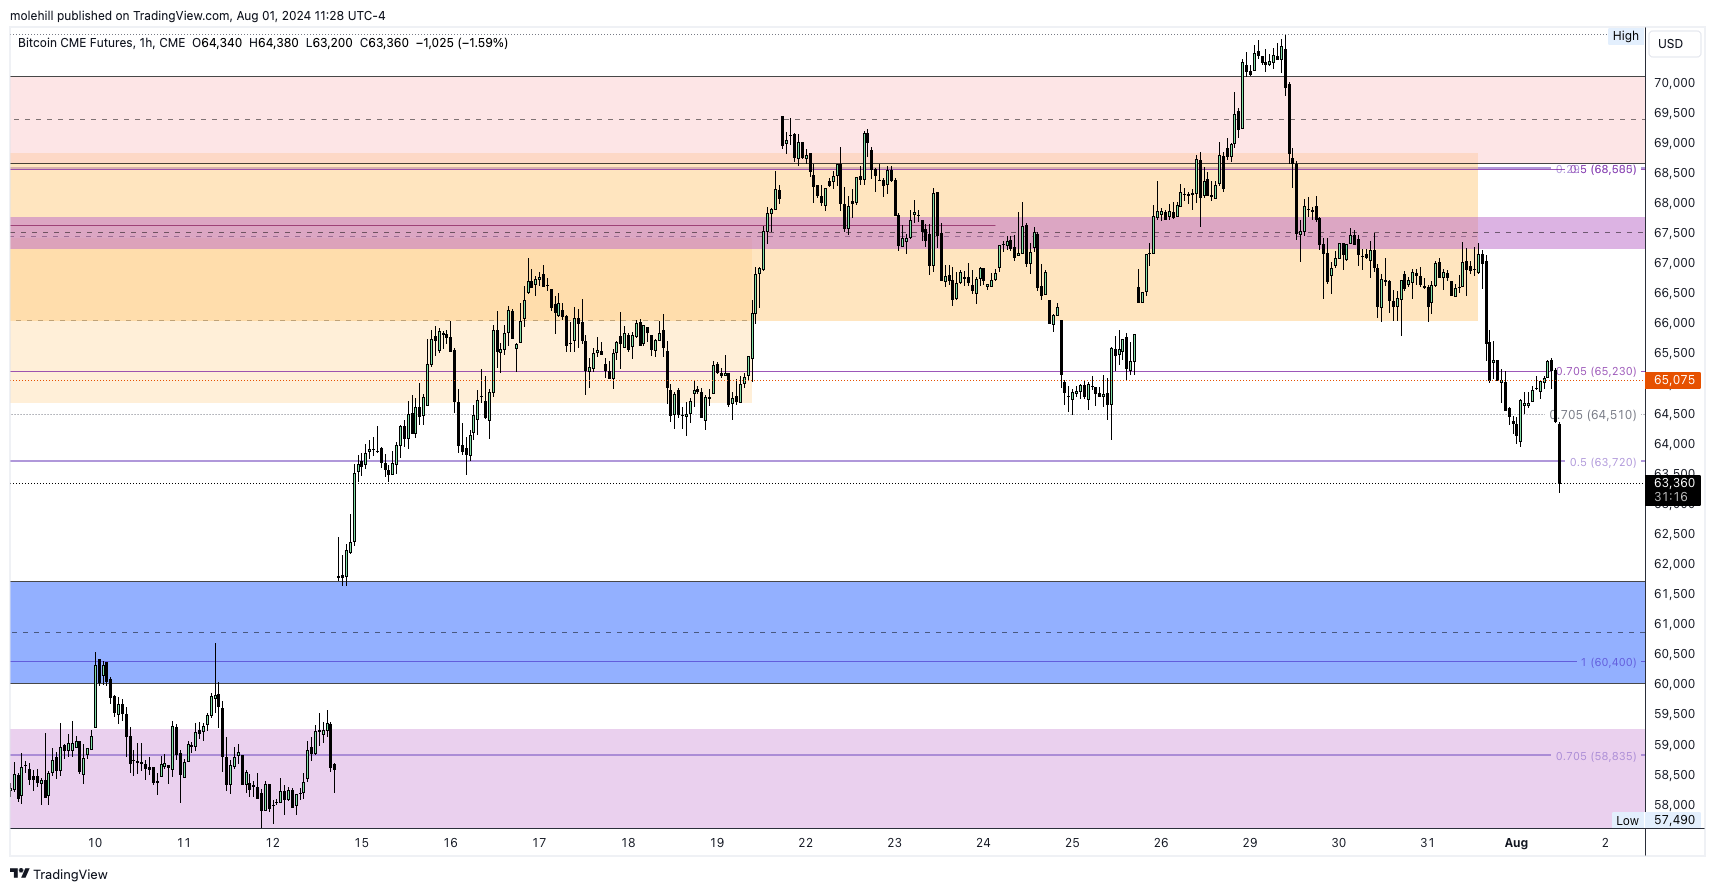Click 62,000 on the price axis

click(x=1674, y=564)
